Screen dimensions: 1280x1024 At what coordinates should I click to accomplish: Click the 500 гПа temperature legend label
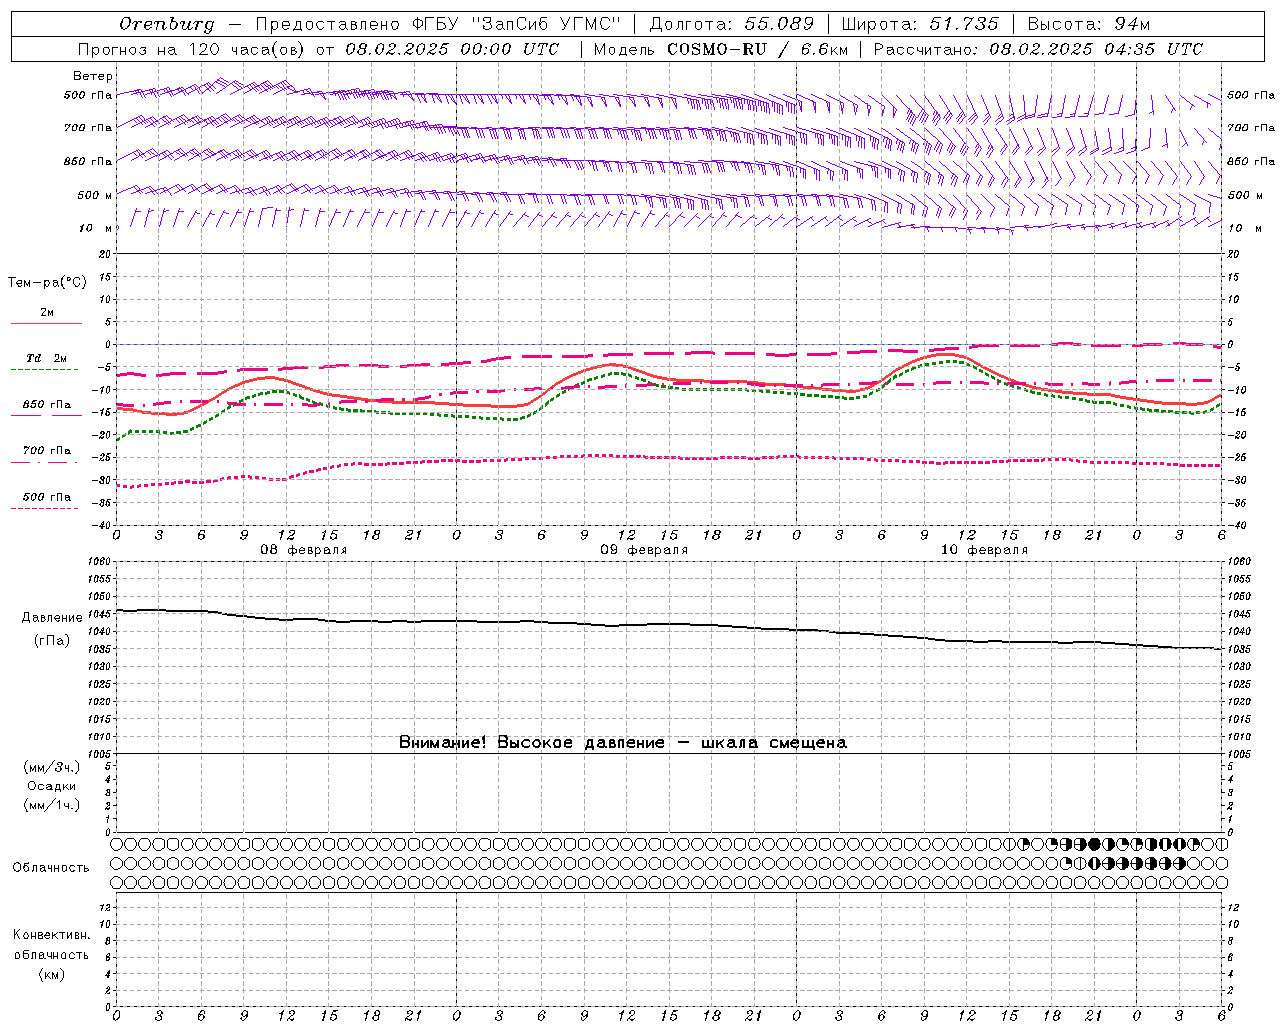(x=47, y=497)
